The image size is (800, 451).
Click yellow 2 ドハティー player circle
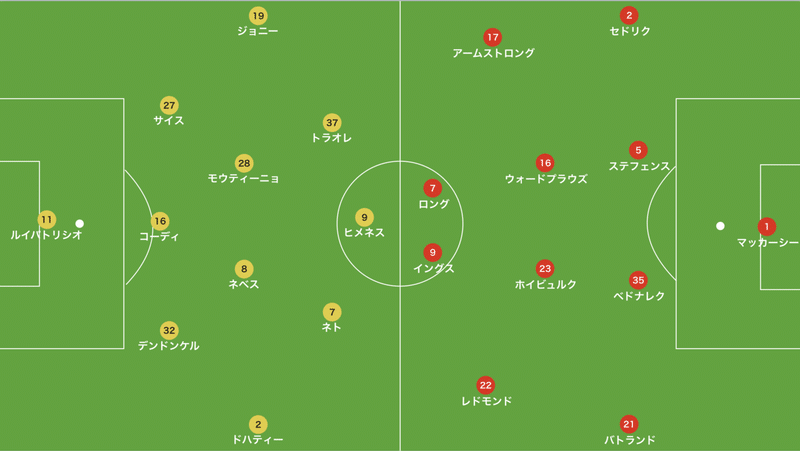click(x=258, y=424)
